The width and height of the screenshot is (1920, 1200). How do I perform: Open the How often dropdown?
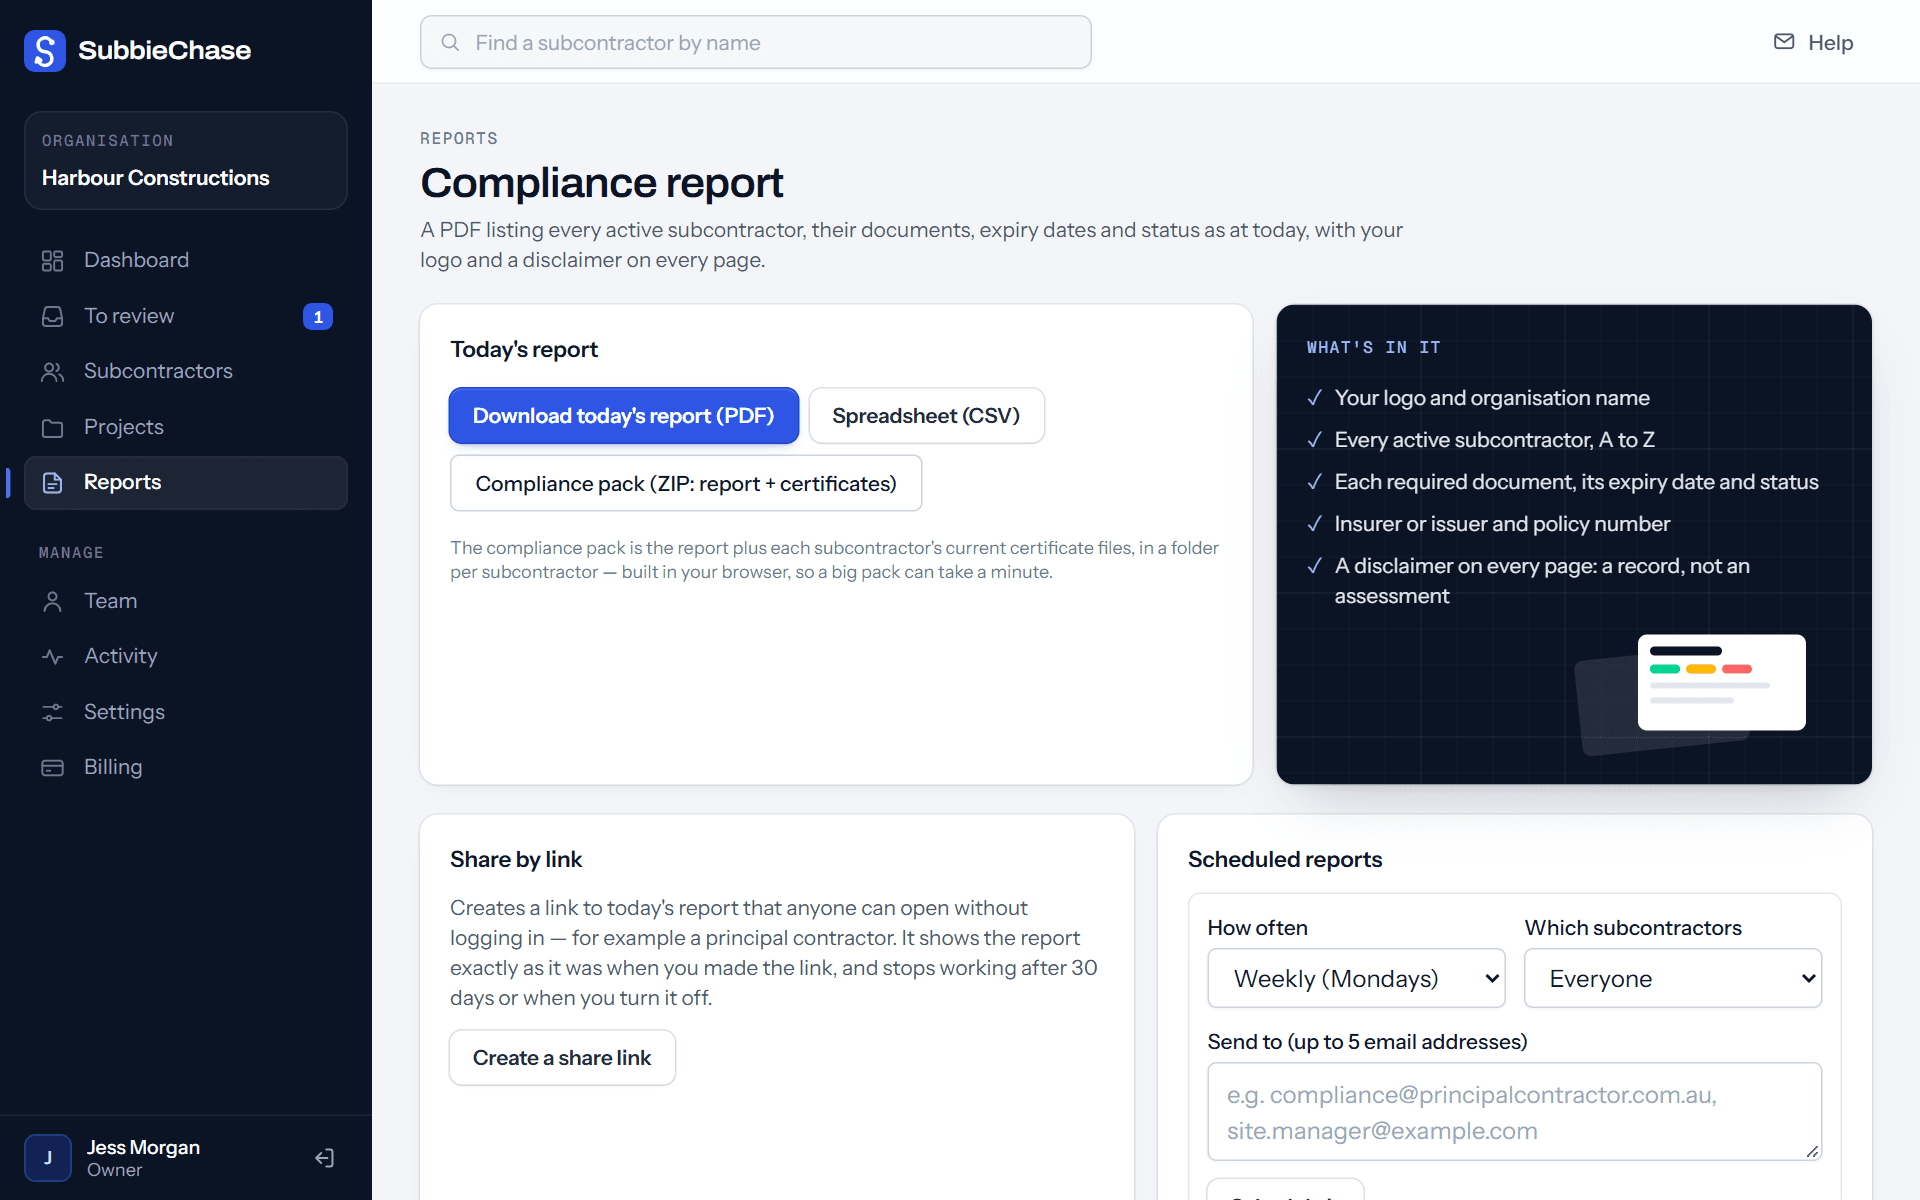(x=1356, y=978)
